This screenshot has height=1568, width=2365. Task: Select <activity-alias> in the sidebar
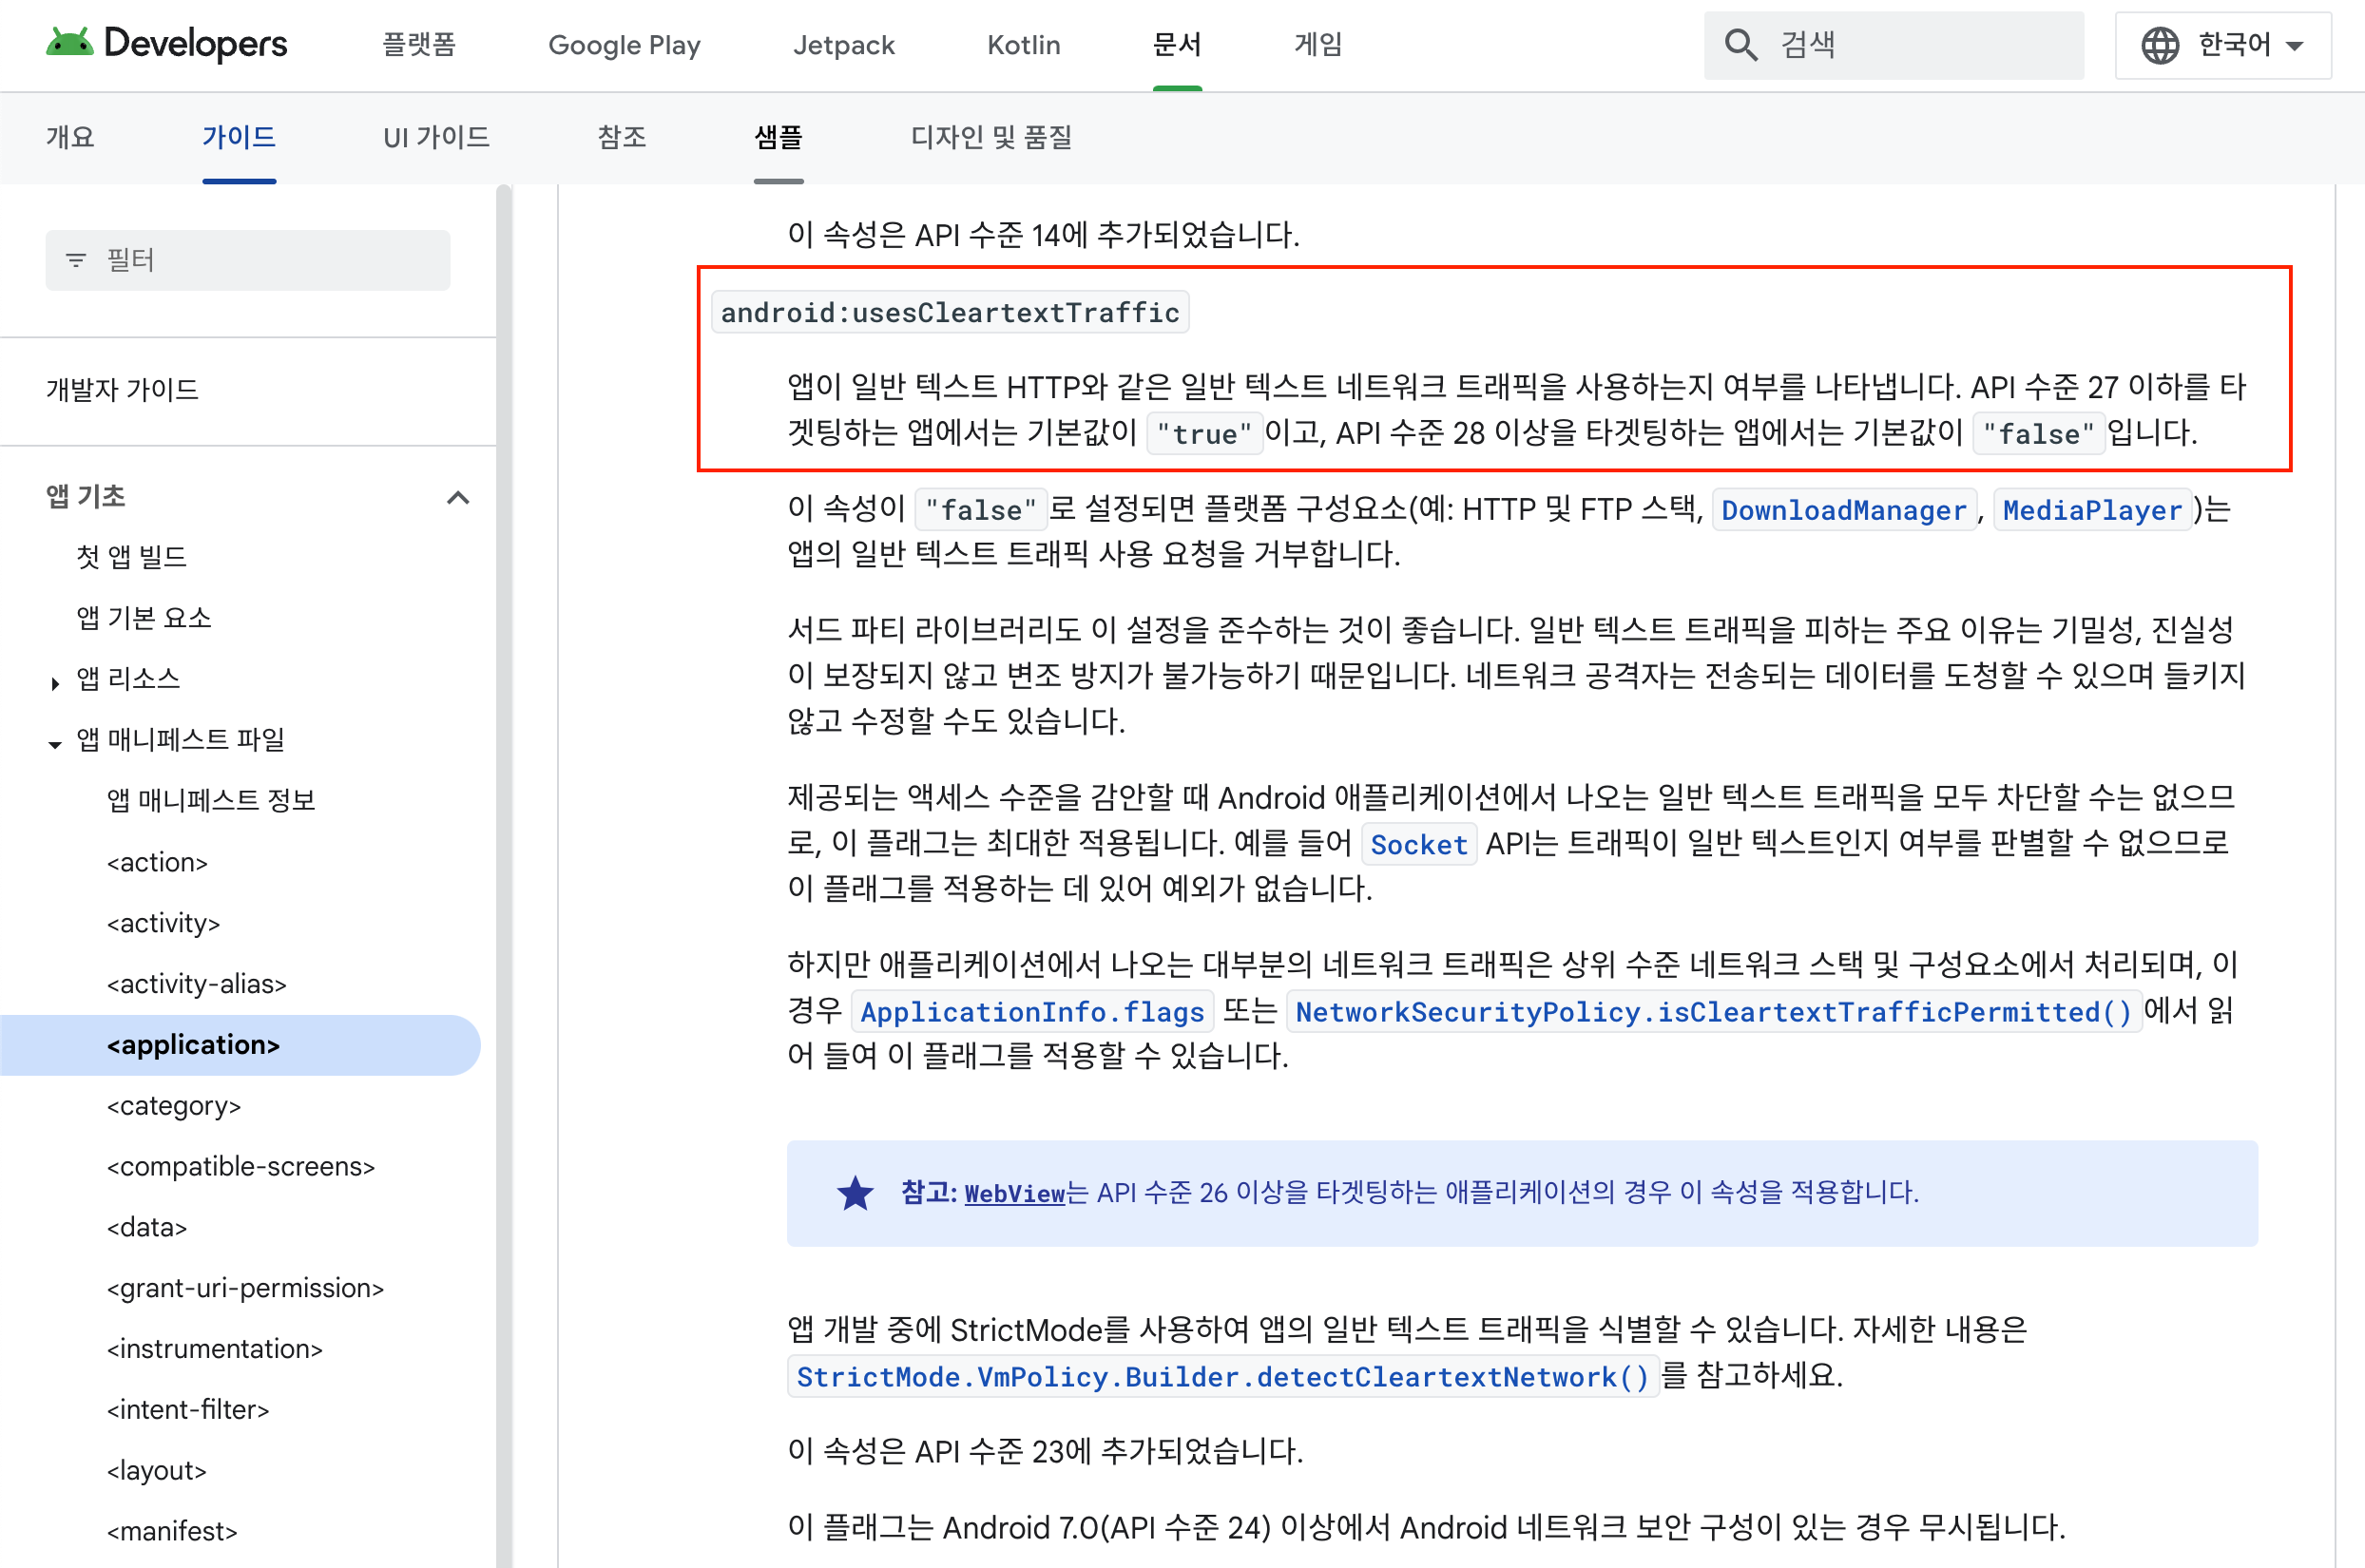[197, 984]
